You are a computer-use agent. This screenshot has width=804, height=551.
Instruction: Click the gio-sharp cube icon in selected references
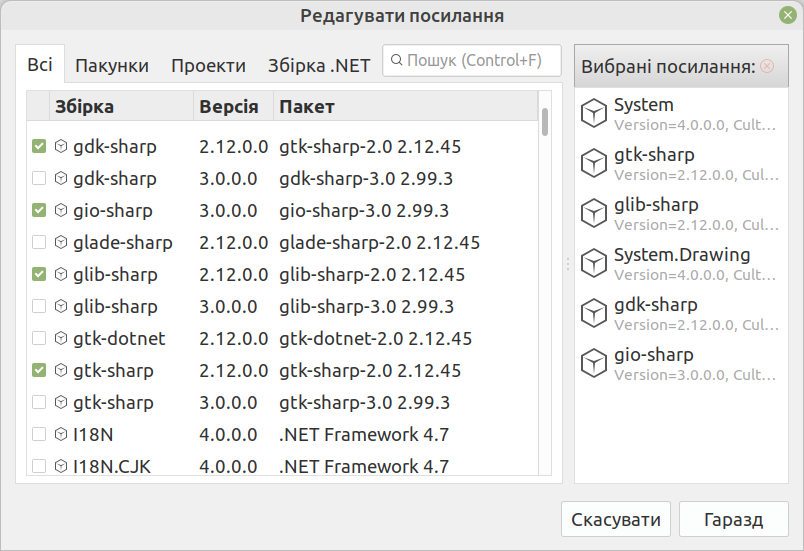point(594,363)
